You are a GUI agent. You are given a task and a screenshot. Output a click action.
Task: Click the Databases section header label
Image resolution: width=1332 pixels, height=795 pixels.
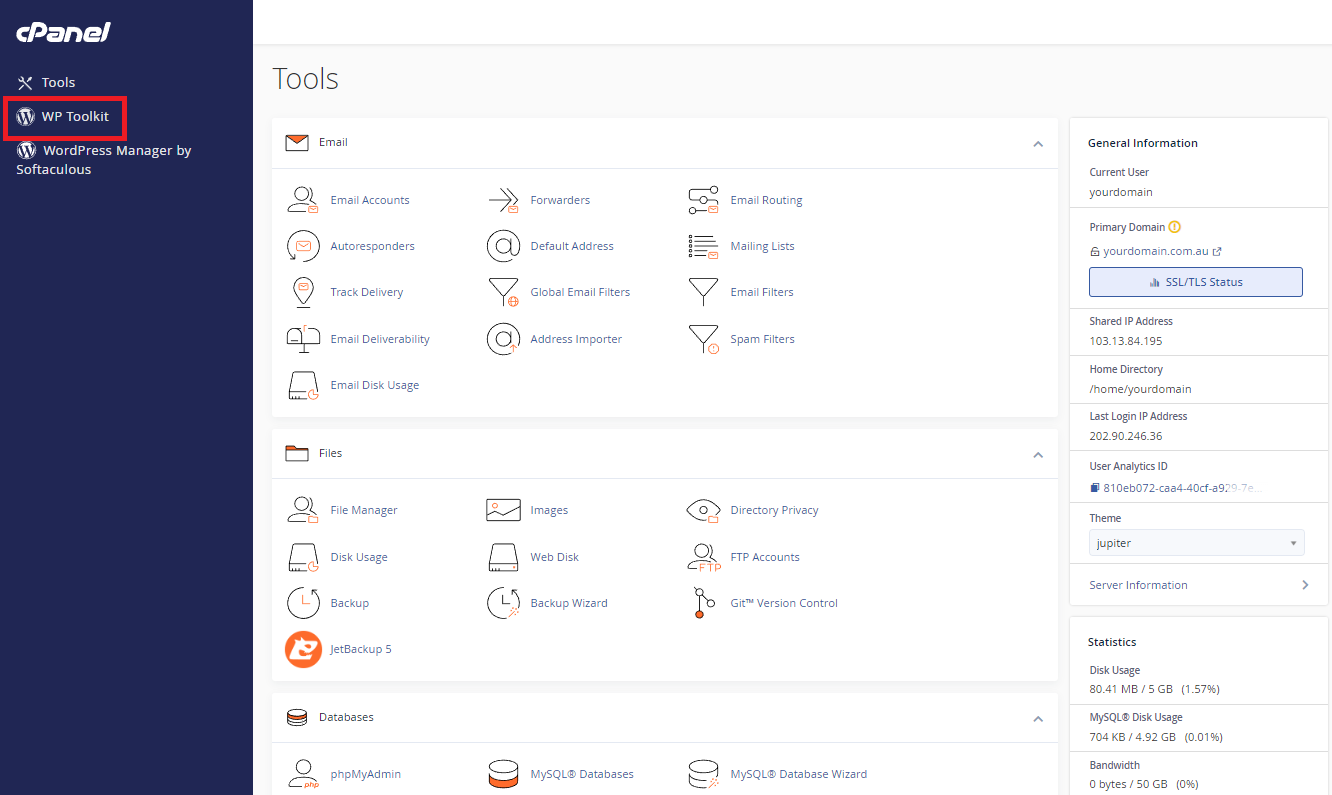coord(346,717)
